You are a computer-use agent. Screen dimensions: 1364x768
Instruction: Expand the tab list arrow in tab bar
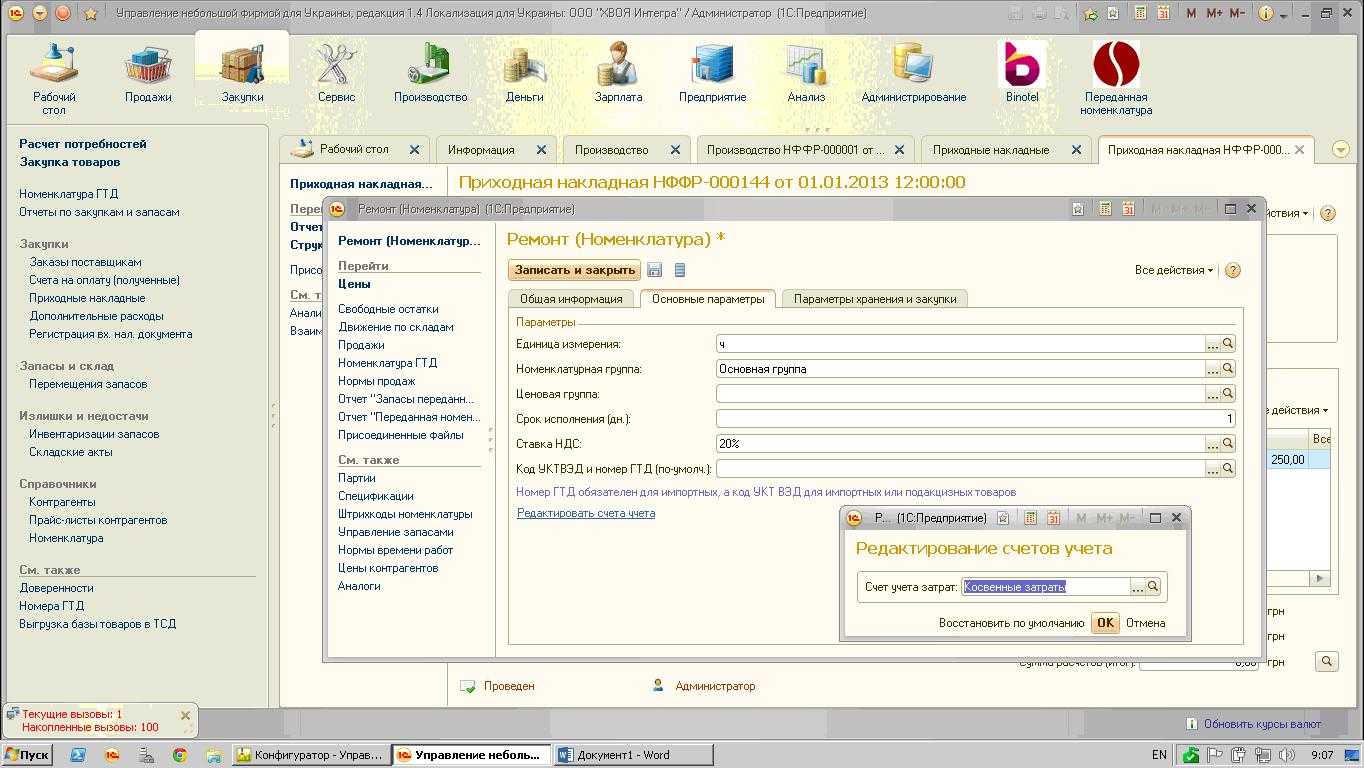(x=1341, y=149)
